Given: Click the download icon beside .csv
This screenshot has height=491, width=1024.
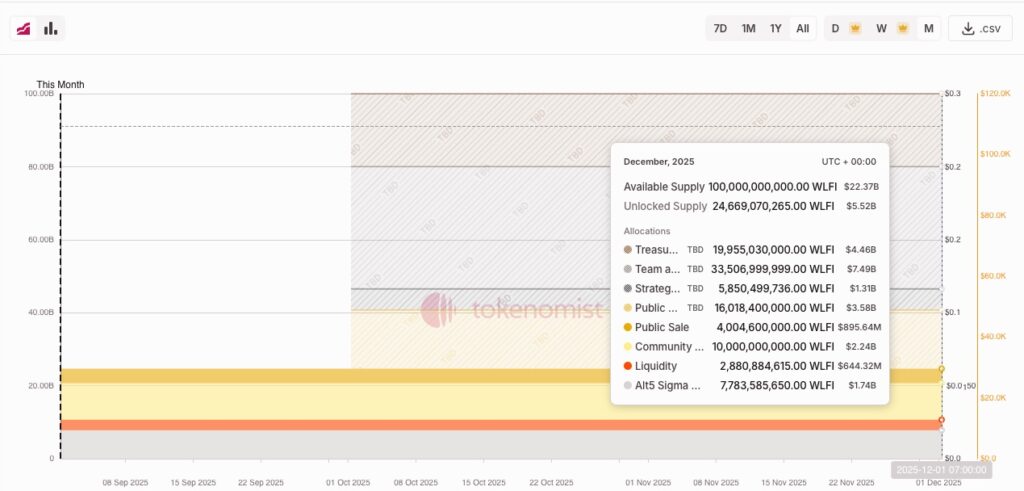Looking at the screenshot, I should pos(967,28).
